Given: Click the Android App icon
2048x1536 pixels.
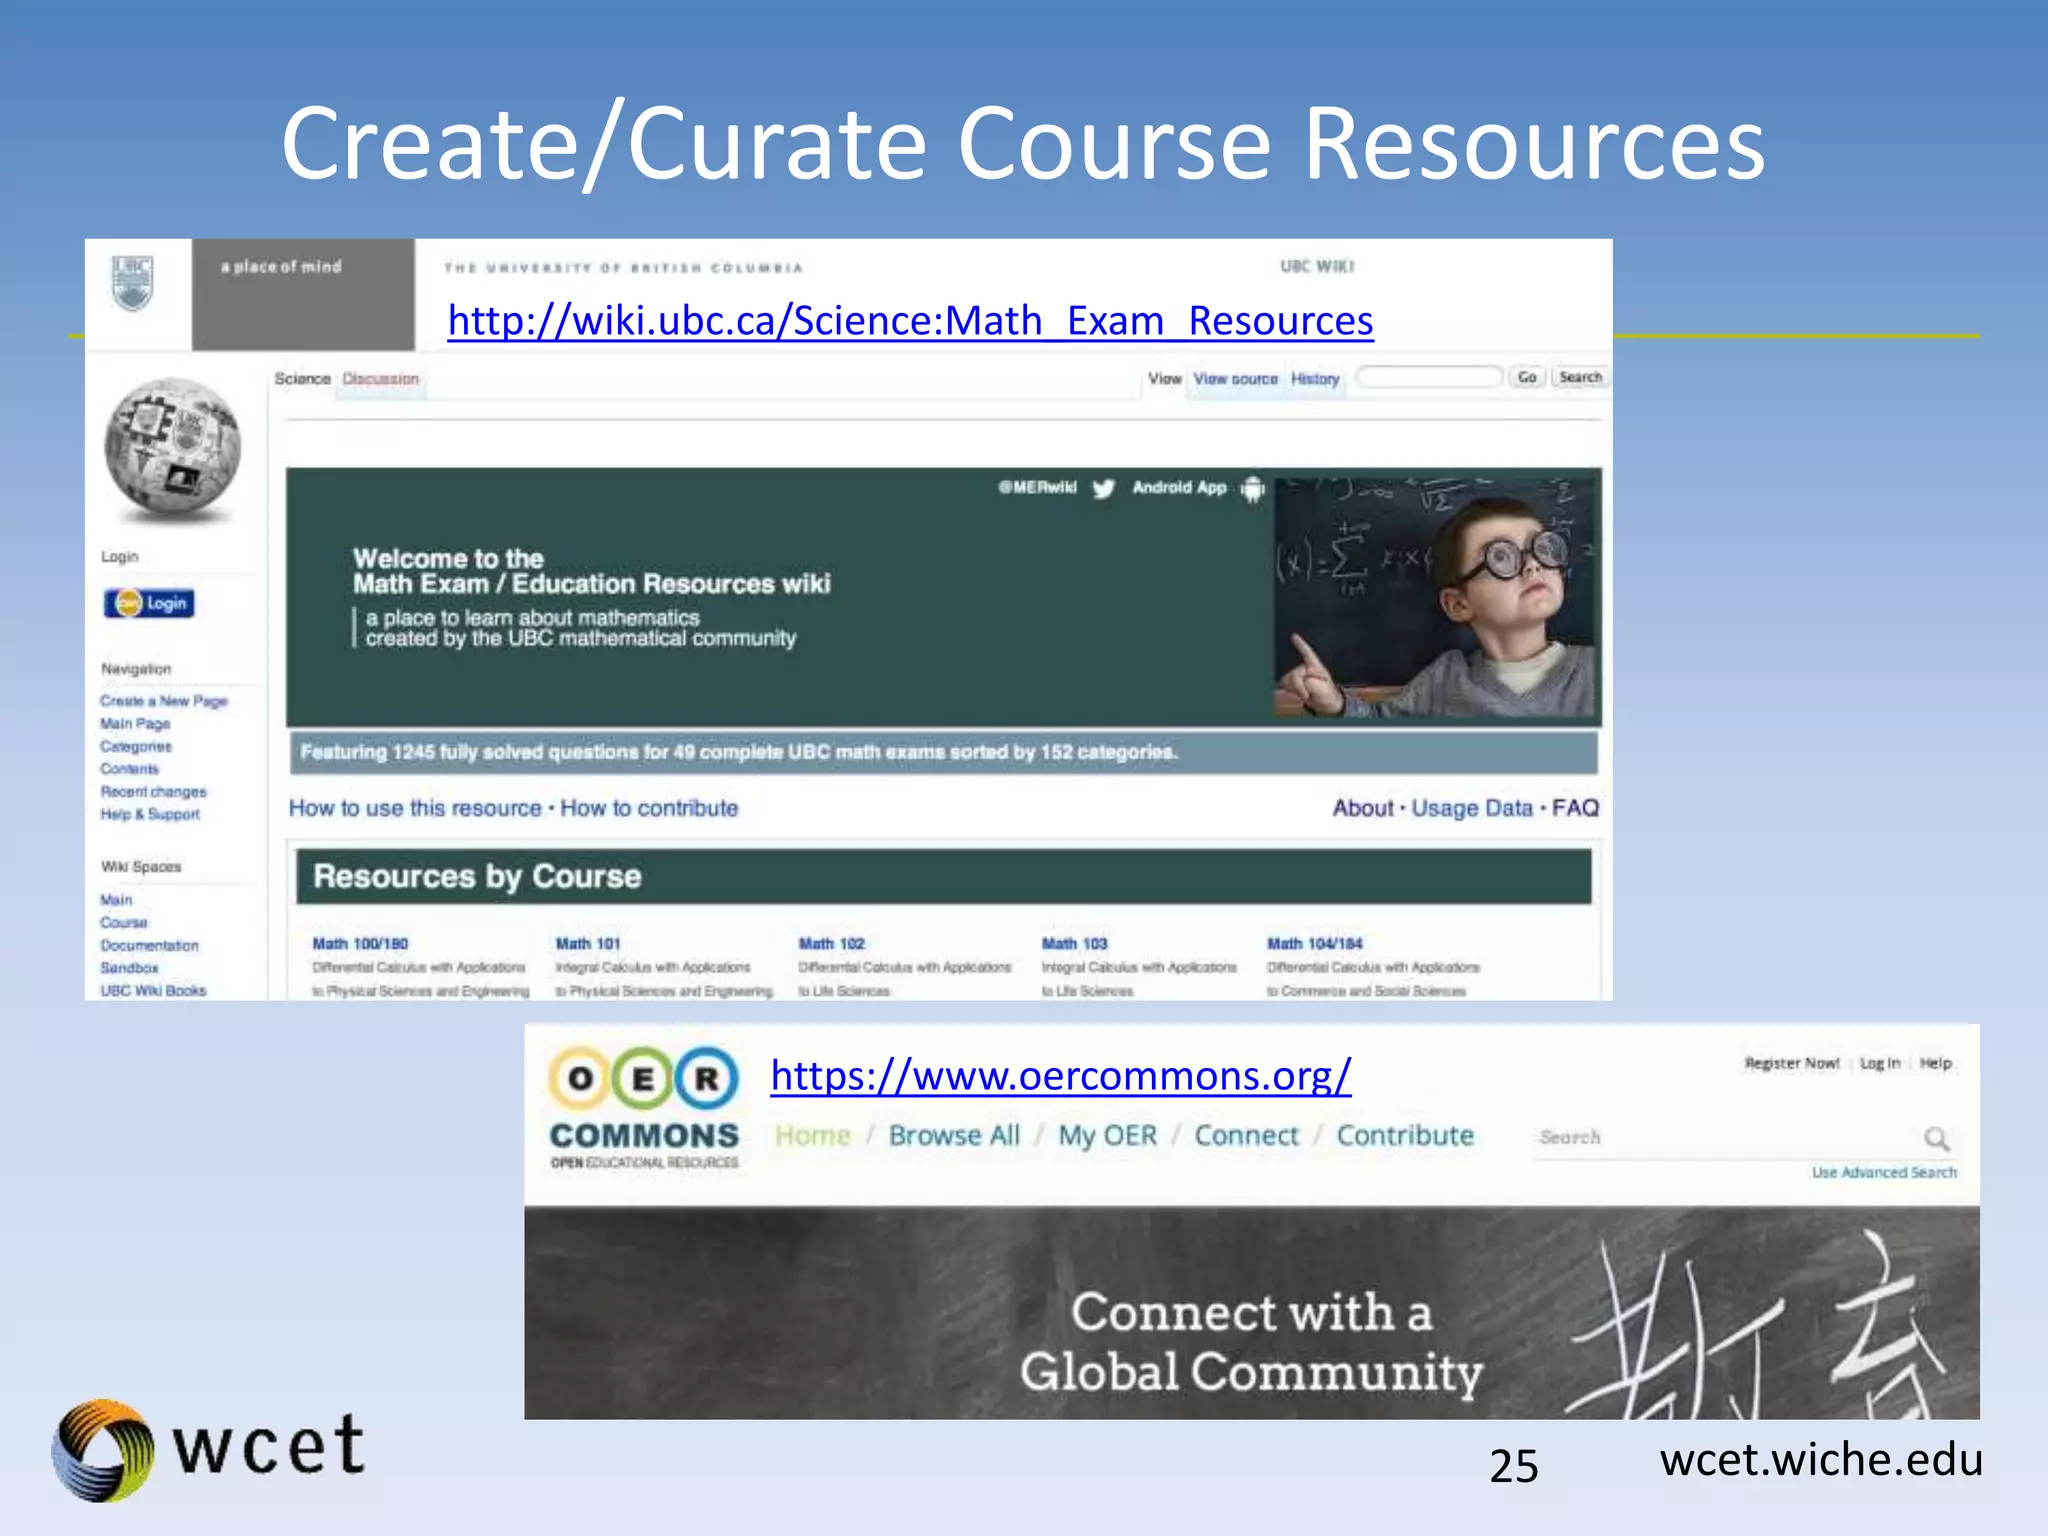Looking at the screenshot, I should coord(1253,489).
